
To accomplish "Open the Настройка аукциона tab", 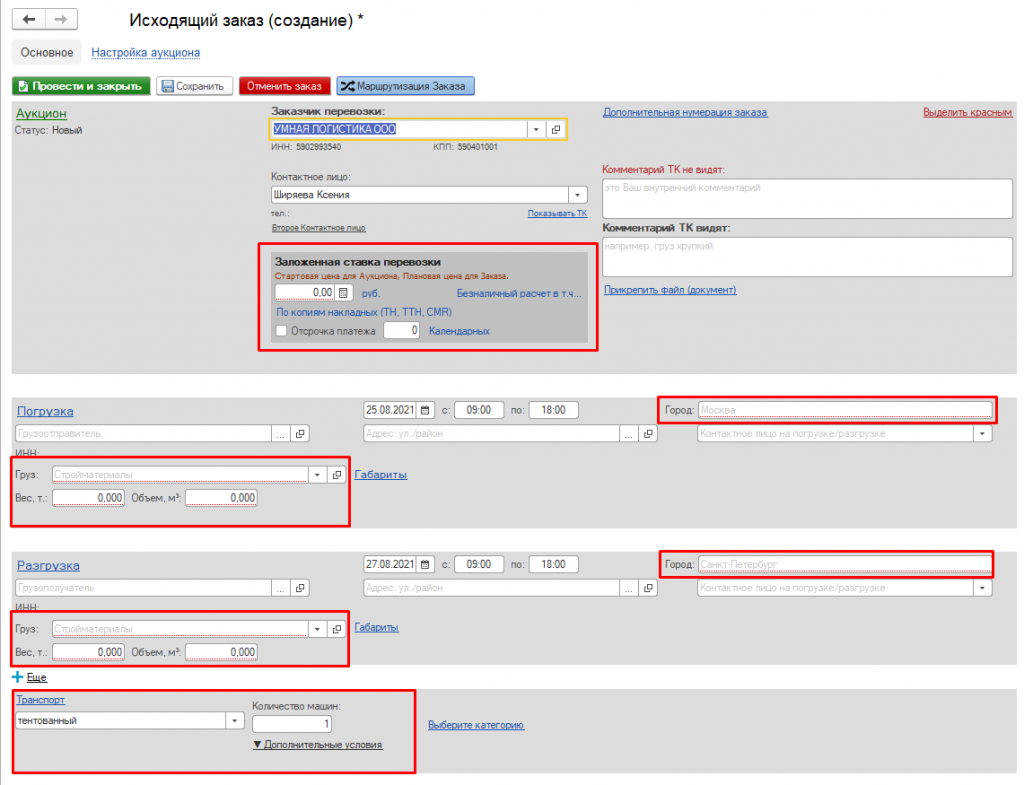I will [x=146, y=52].
